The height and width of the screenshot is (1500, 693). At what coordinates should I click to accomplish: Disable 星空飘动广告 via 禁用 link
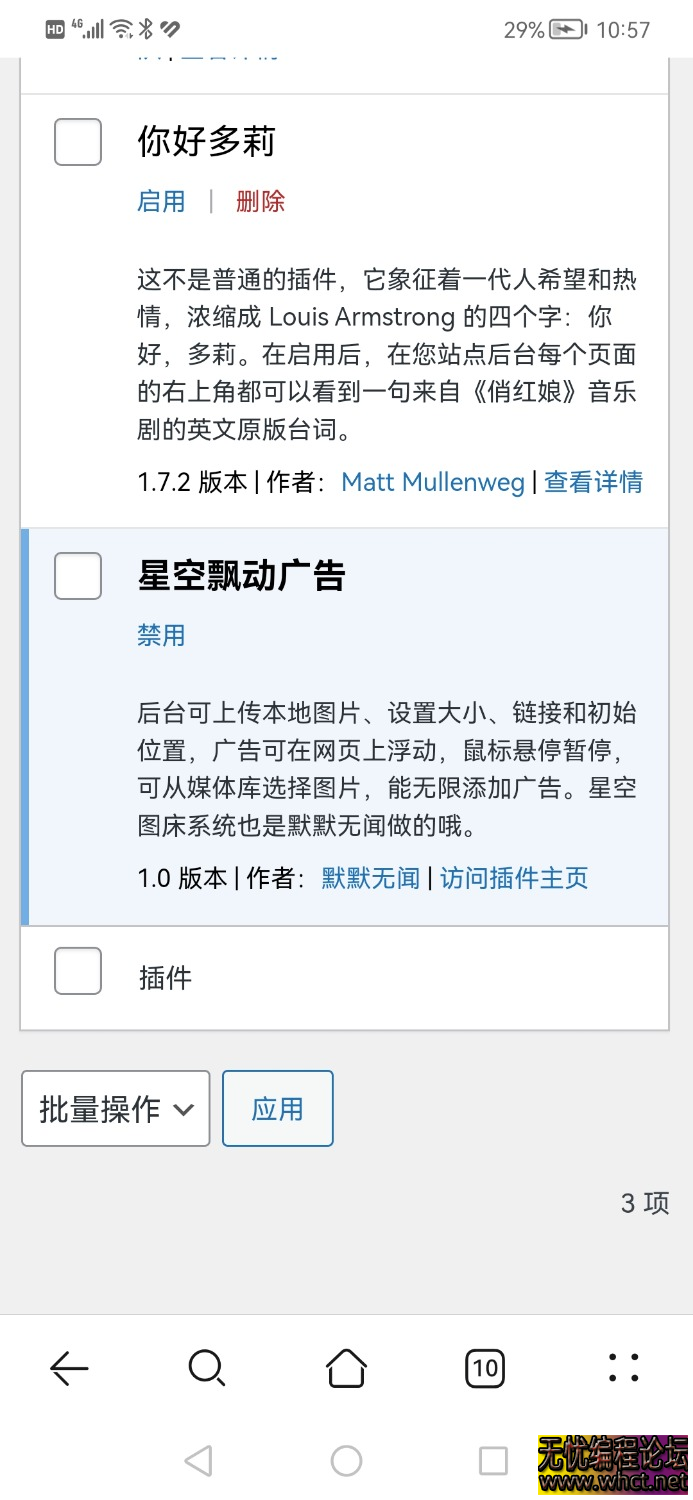pyautogui.click(x=161, y=635)
